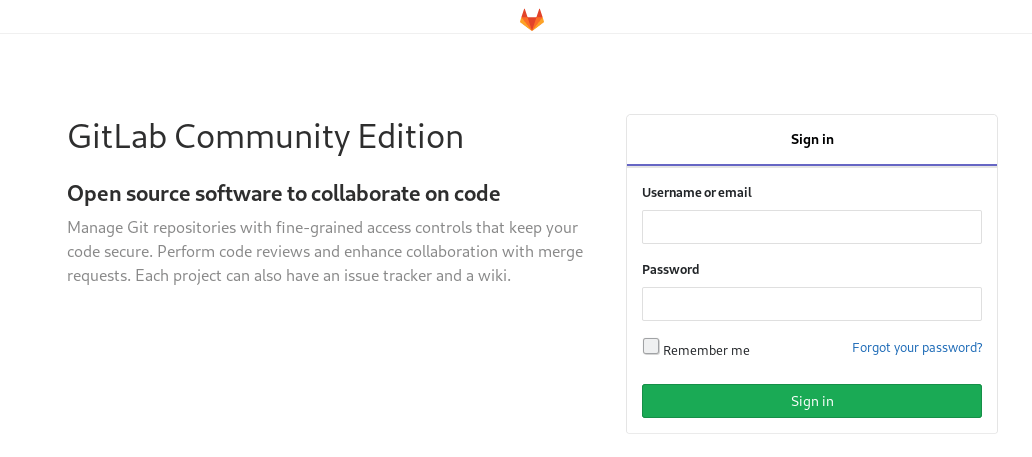This screenshot has height=457, width=1032.
Task: Click into the Password input box
Action: tap(812, 304)
